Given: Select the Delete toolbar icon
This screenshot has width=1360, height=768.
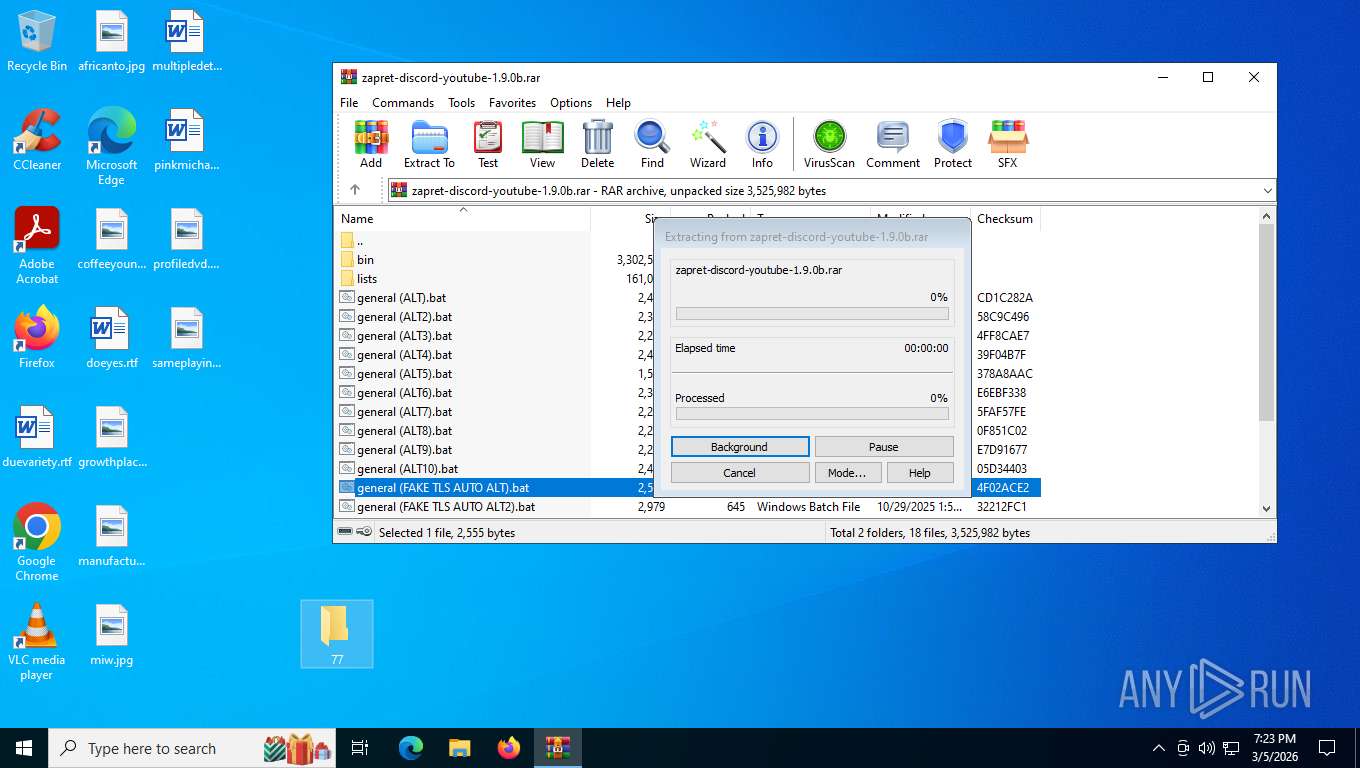Looking at the screenshot, I should (597, 145).
